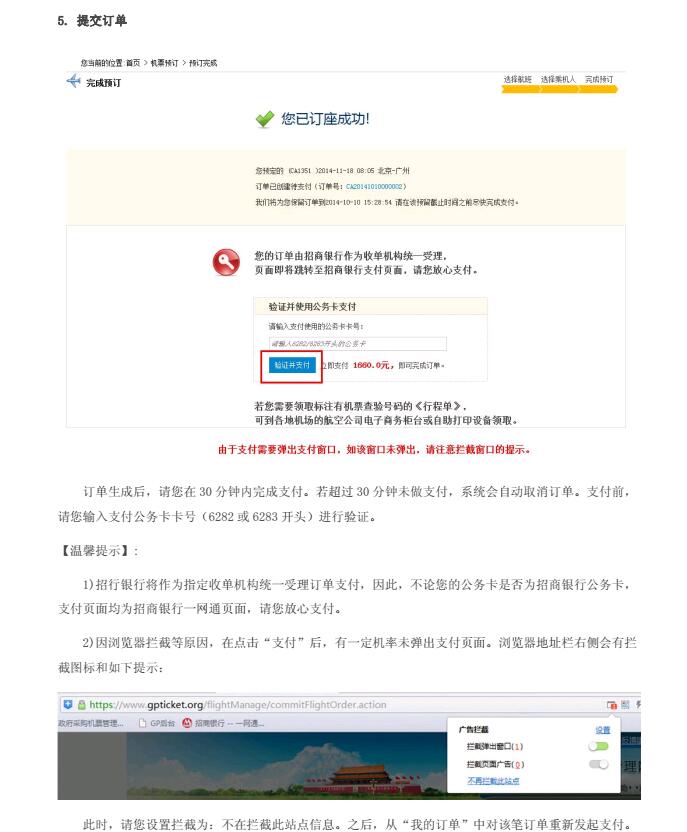Click the 招商银行 bookmark logo icon
The height and width of the screenshot is (832, 687).
coord(187,723)
